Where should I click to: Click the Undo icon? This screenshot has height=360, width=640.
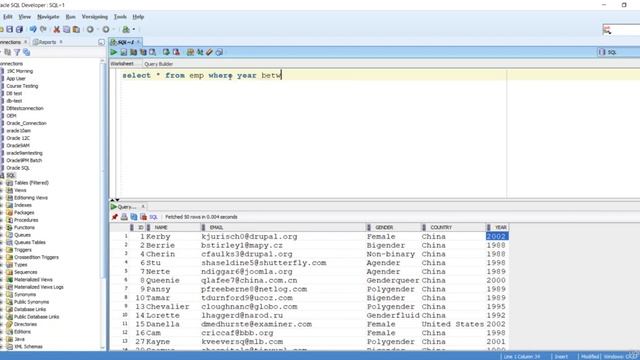tap(33, 29)
